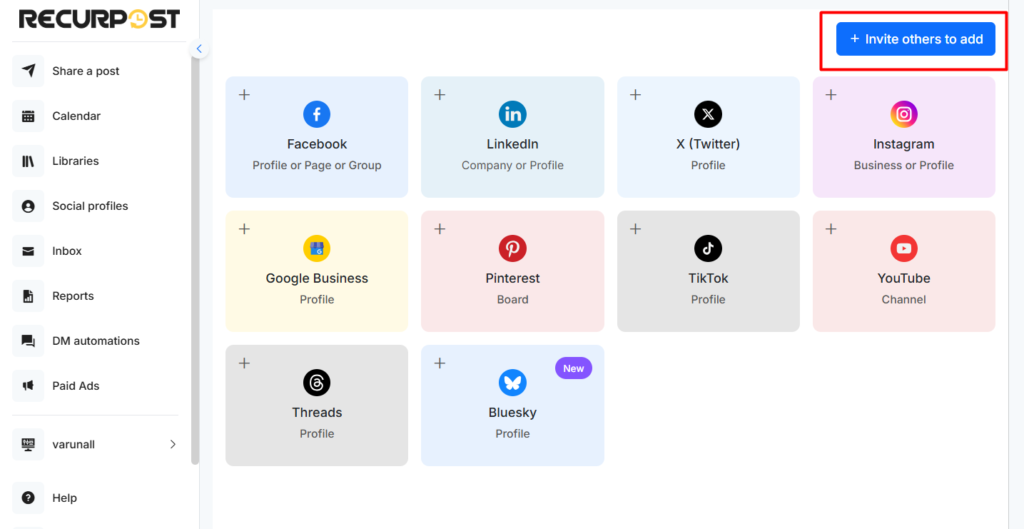Choose the Instagram logo icon
Viewport: 1024px width, 529px height.
[x=904, y=114]
